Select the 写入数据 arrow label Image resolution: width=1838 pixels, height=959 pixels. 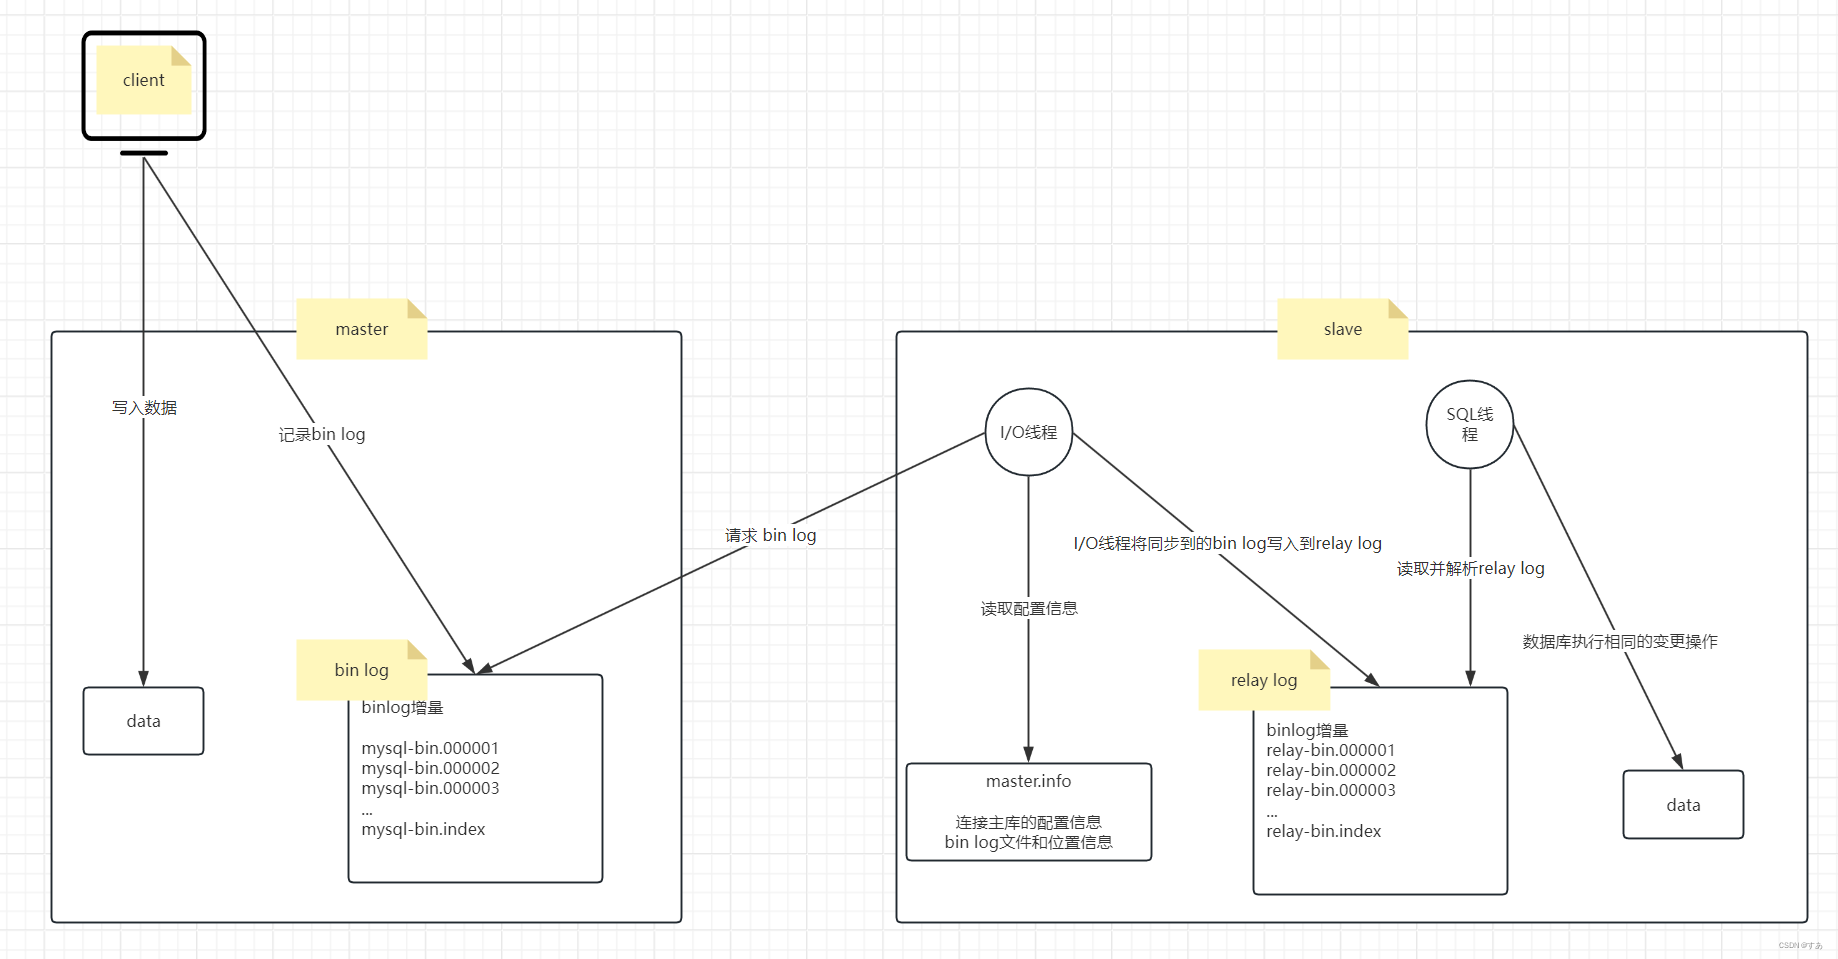tap(144, 408)
